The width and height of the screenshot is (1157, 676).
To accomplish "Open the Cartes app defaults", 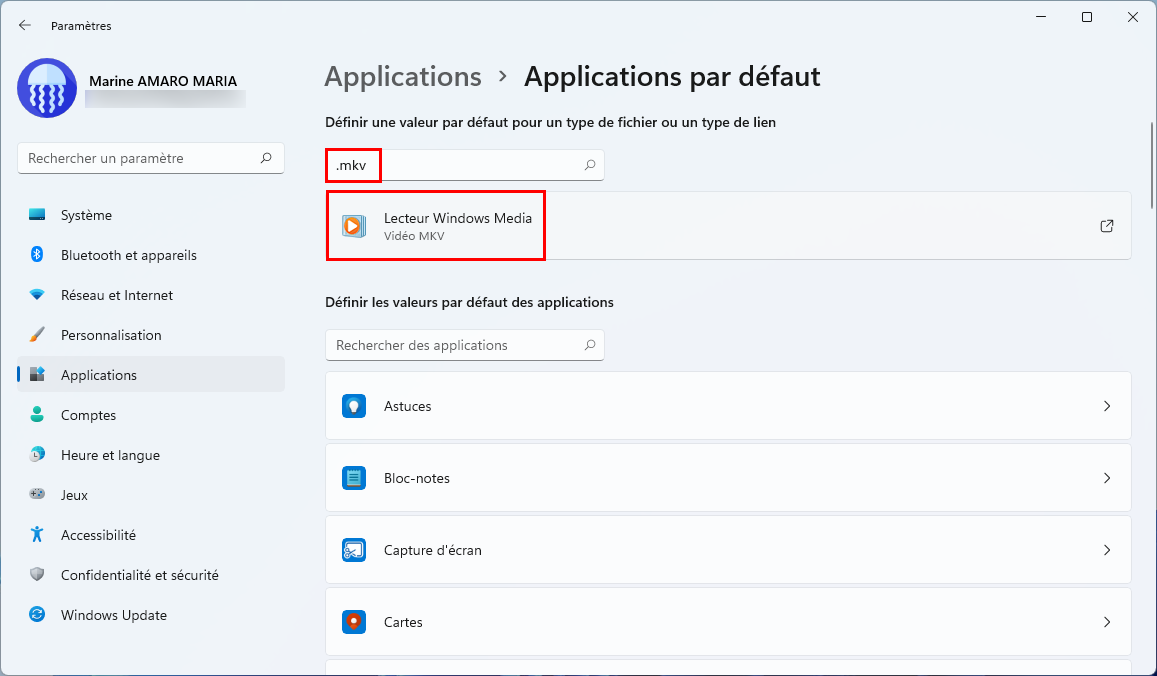I will point(728,621).
